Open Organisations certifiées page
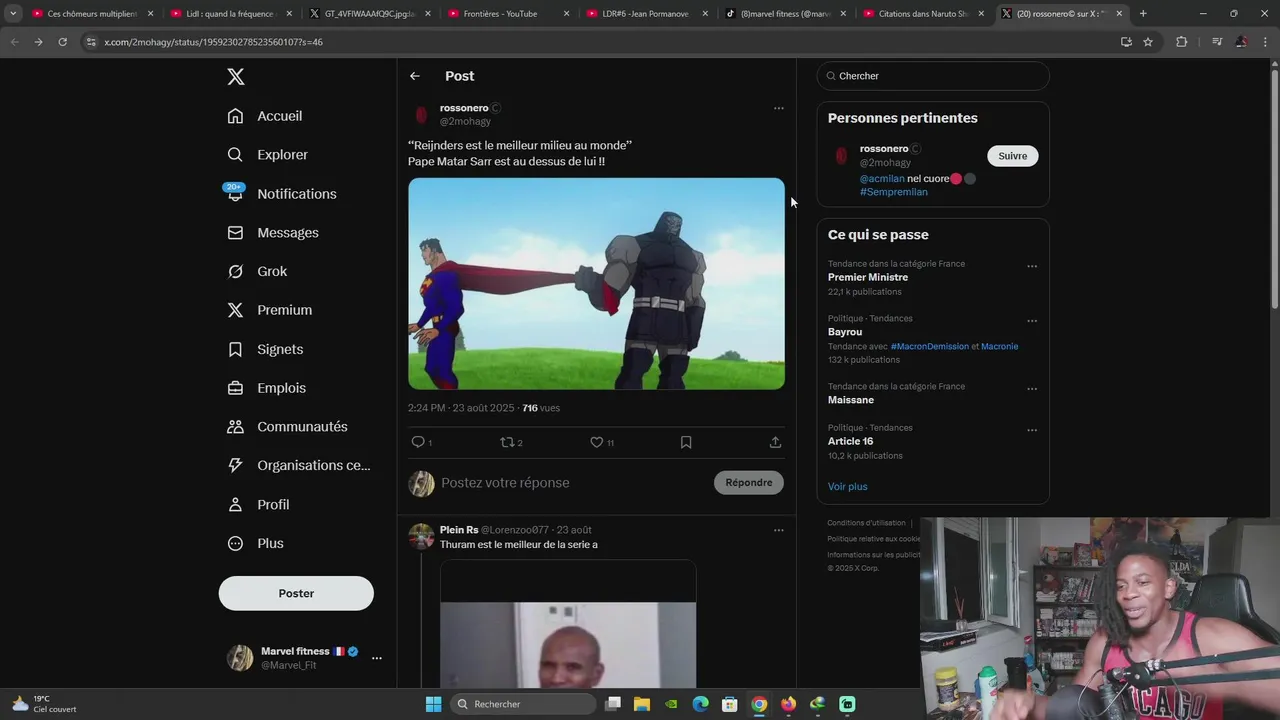 (299, 465)
